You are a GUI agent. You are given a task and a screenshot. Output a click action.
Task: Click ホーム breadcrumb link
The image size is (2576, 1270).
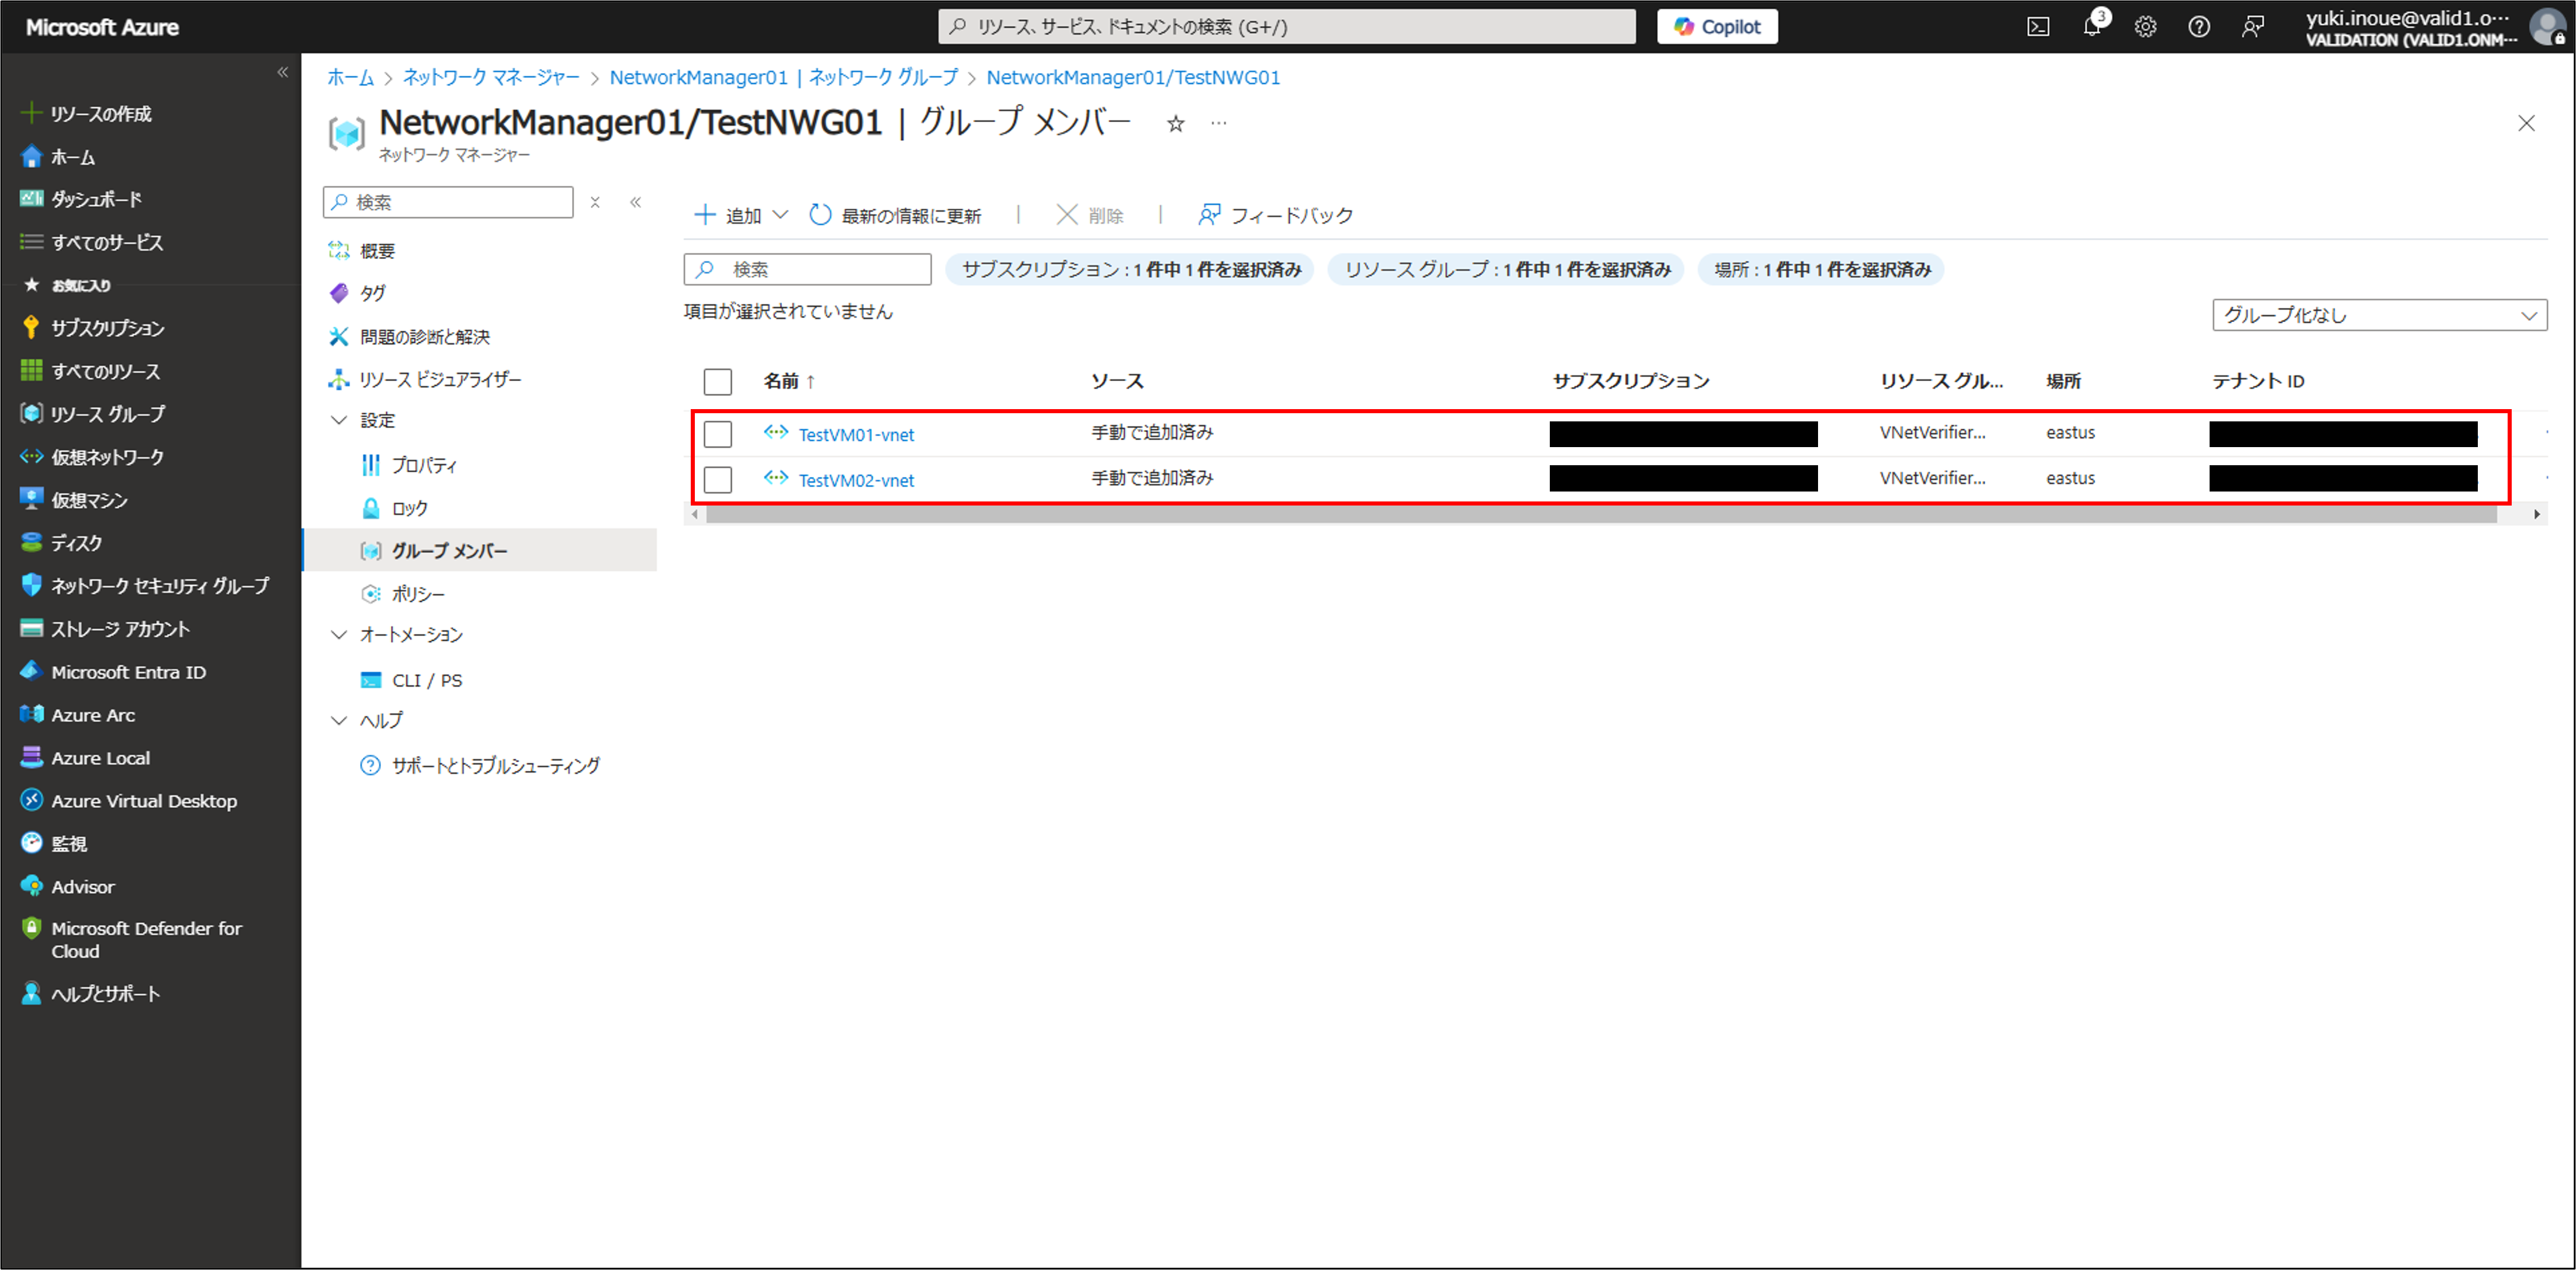[350, 77]
